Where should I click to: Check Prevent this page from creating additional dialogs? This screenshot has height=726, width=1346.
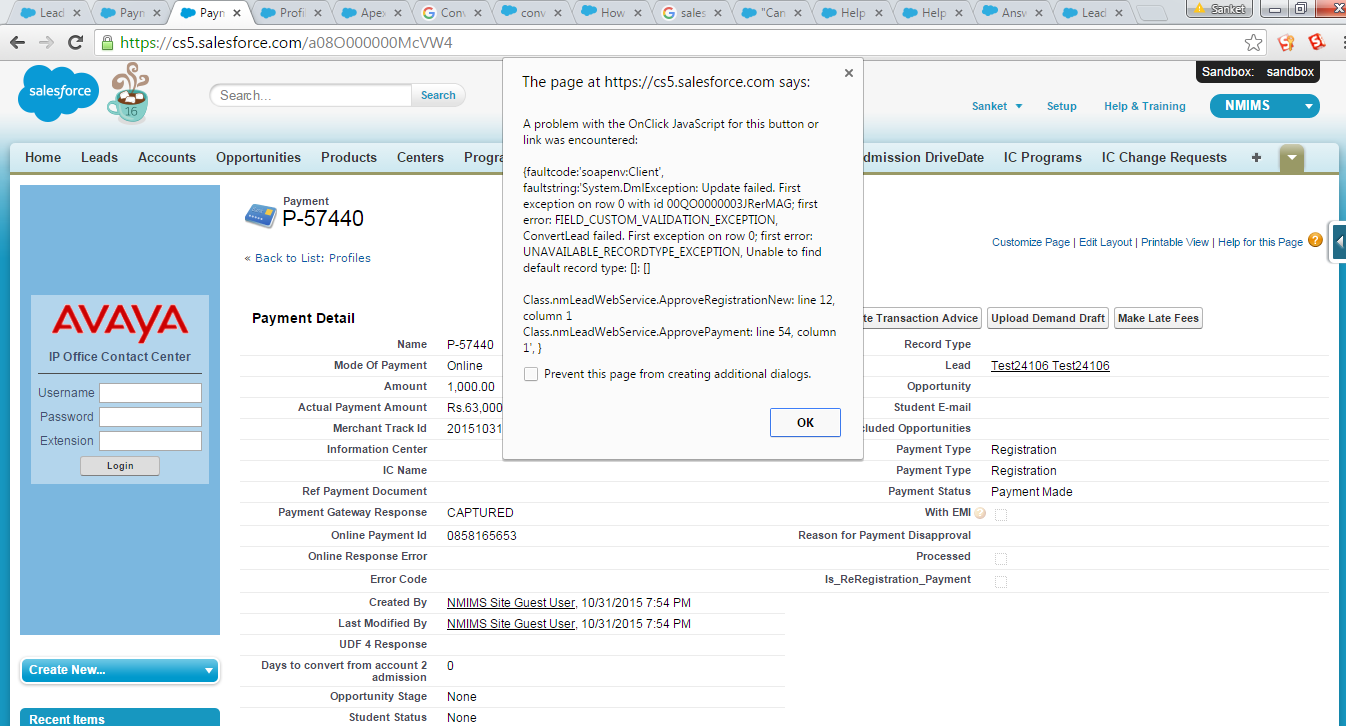(531, 374)
